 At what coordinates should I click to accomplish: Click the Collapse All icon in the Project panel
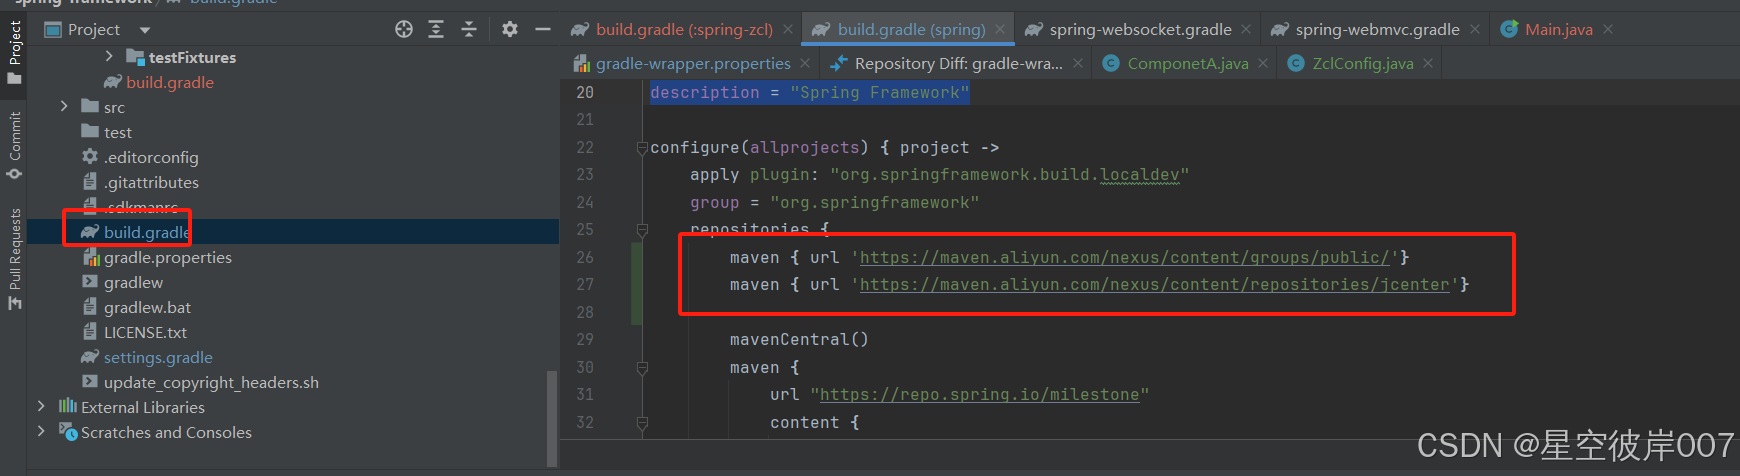[x=469, y=29]
